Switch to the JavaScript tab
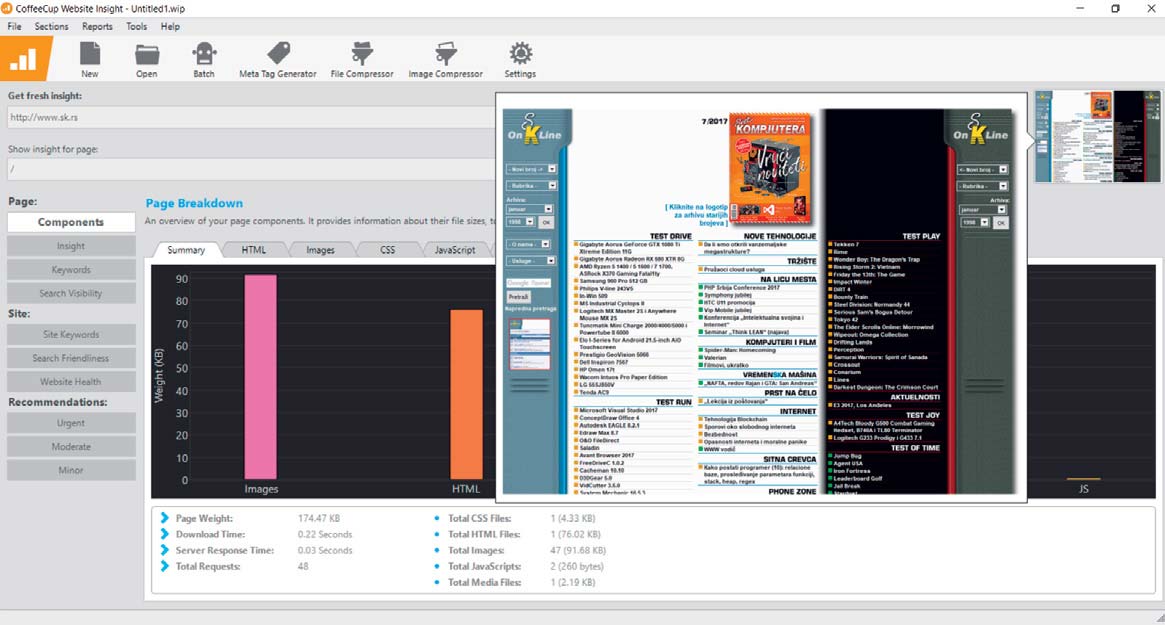This screenshot has width=1165, height=625. coord(455,250)
